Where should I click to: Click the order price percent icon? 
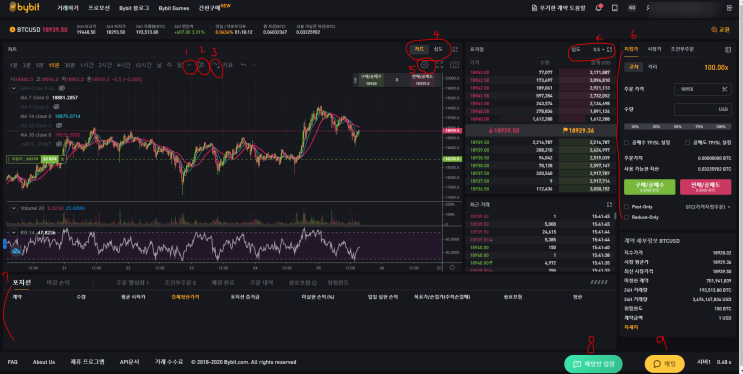(x=725, y=89)
